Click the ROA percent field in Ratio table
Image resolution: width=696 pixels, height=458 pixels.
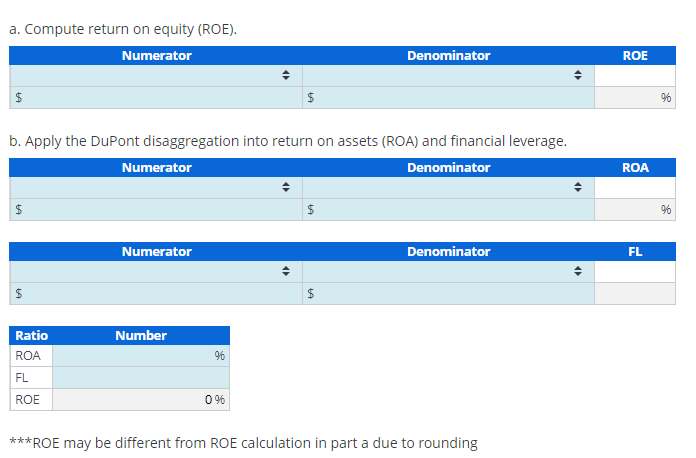tap(141, 356)
